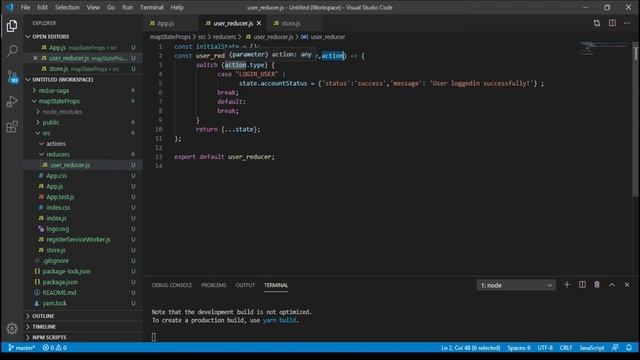Open the Extensions view
This screenshot has width=640, height=360.
(12, 127)
